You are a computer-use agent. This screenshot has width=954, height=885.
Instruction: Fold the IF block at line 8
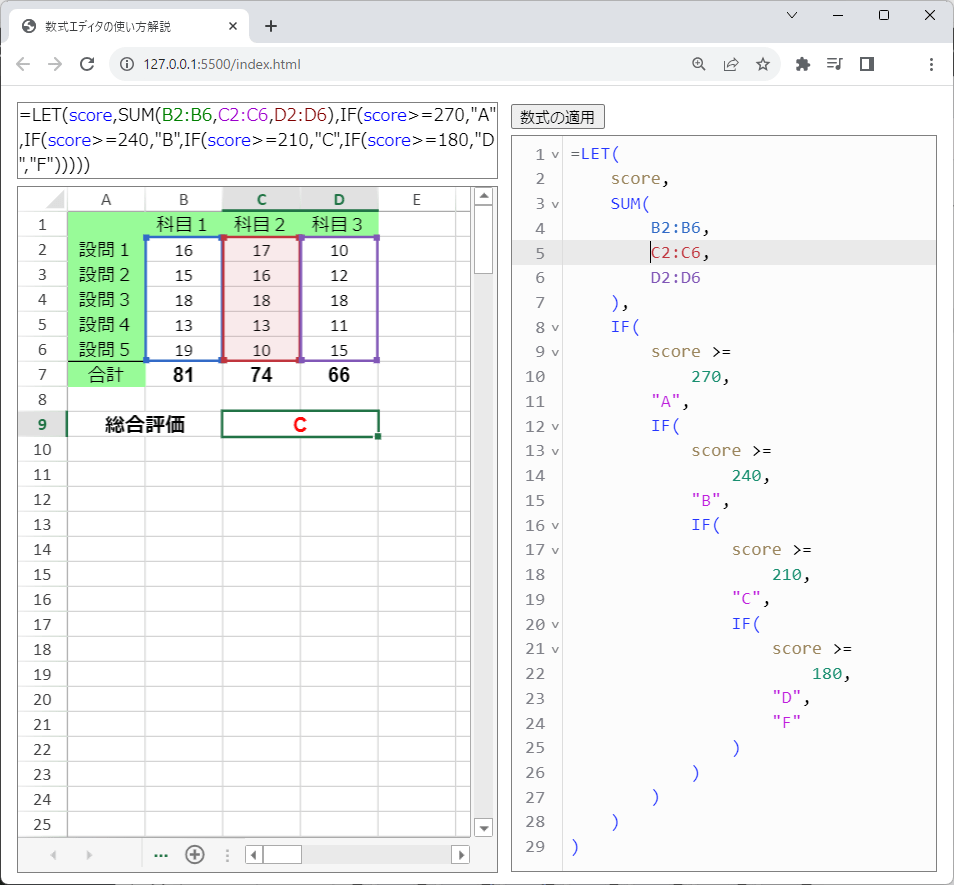[x=555, y=328]
